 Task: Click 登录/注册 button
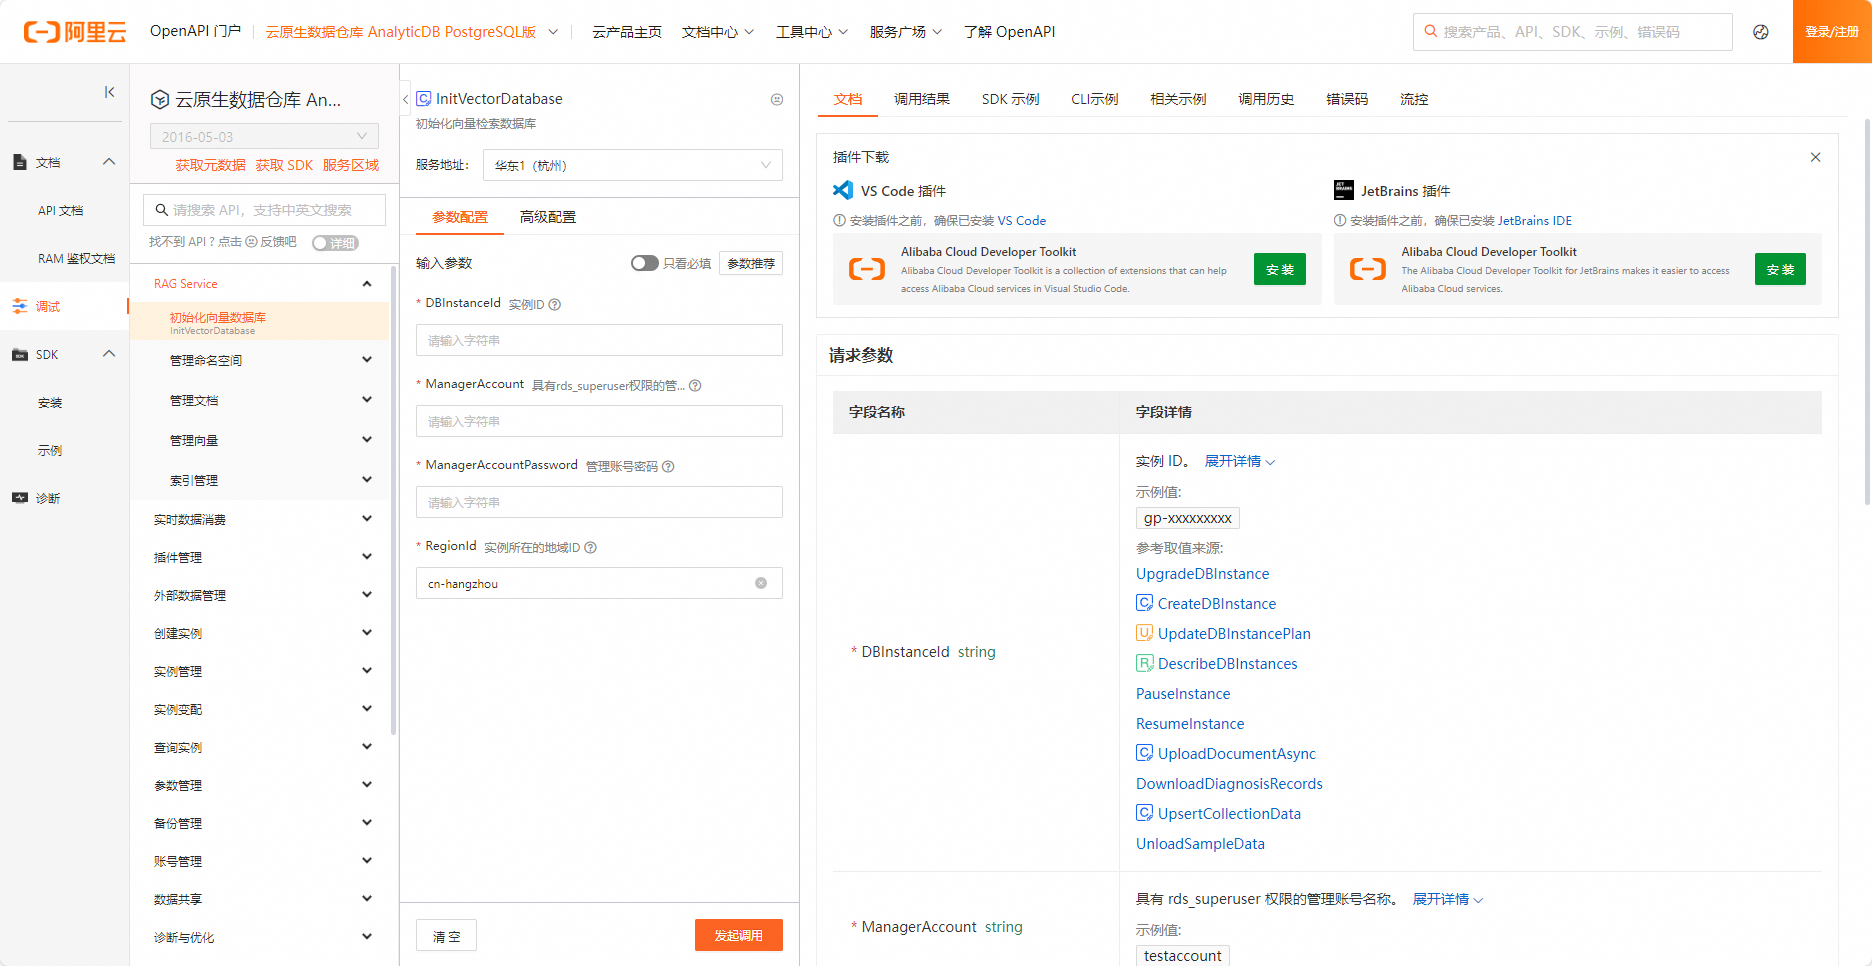tap(1832, 32)
